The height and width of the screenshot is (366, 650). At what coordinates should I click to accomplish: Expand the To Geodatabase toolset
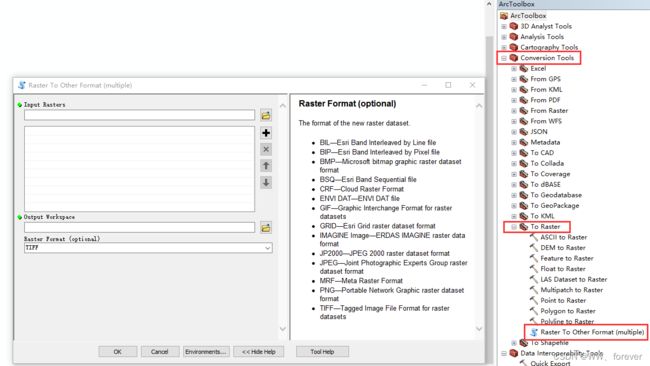514,195
